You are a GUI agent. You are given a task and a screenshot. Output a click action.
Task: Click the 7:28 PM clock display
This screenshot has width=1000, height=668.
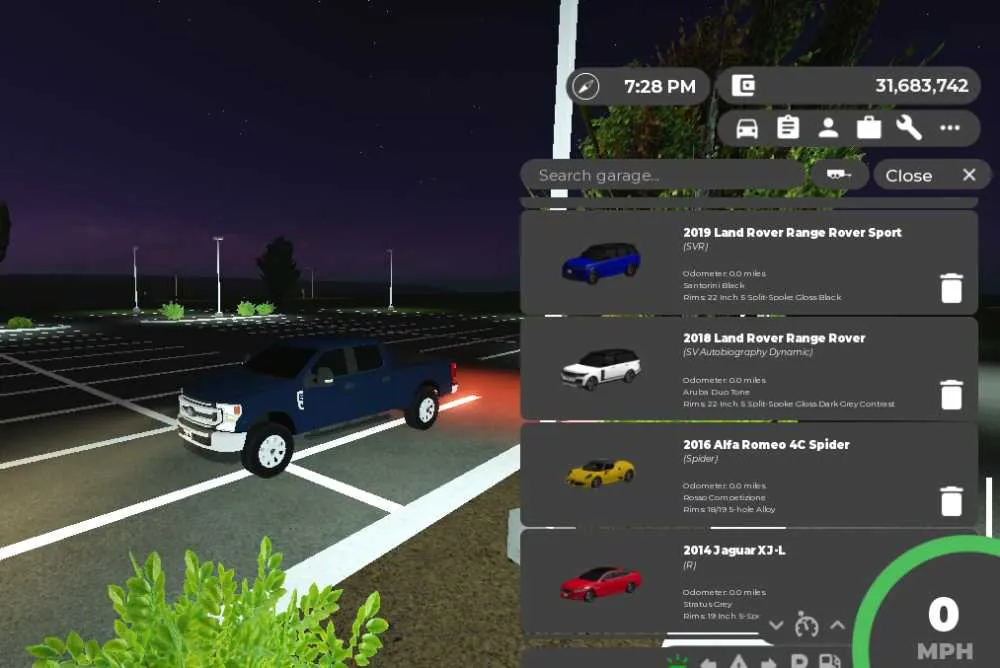pos(660,86)
